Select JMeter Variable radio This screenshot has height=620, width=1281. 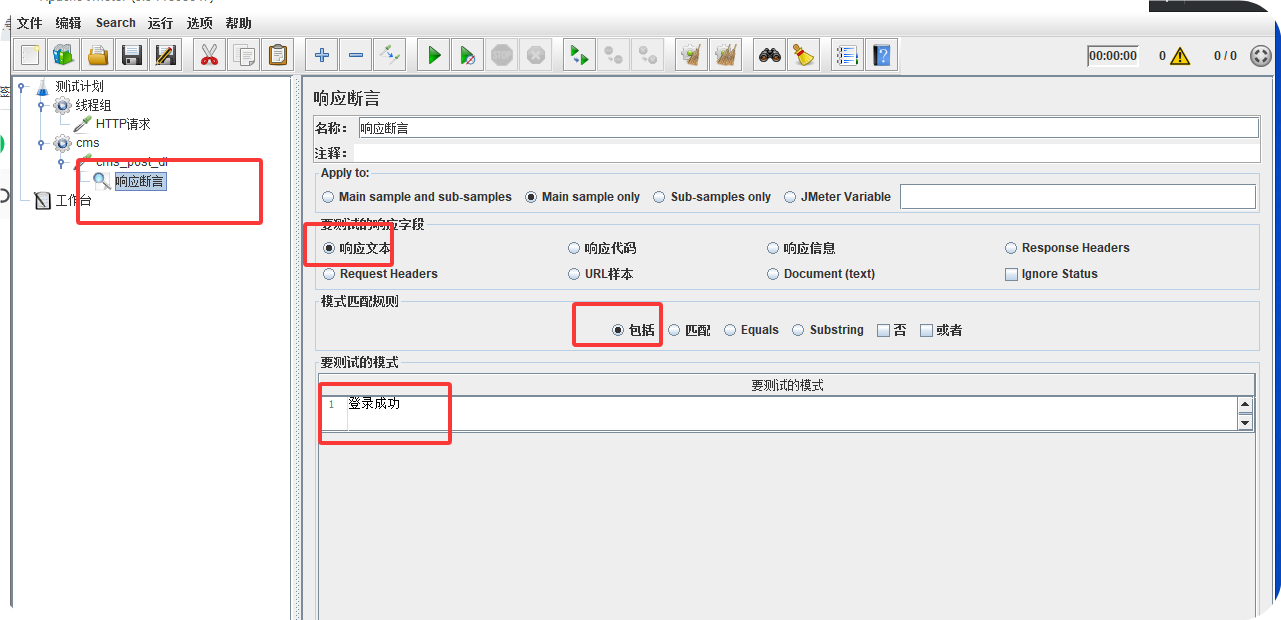coord(791,197)
